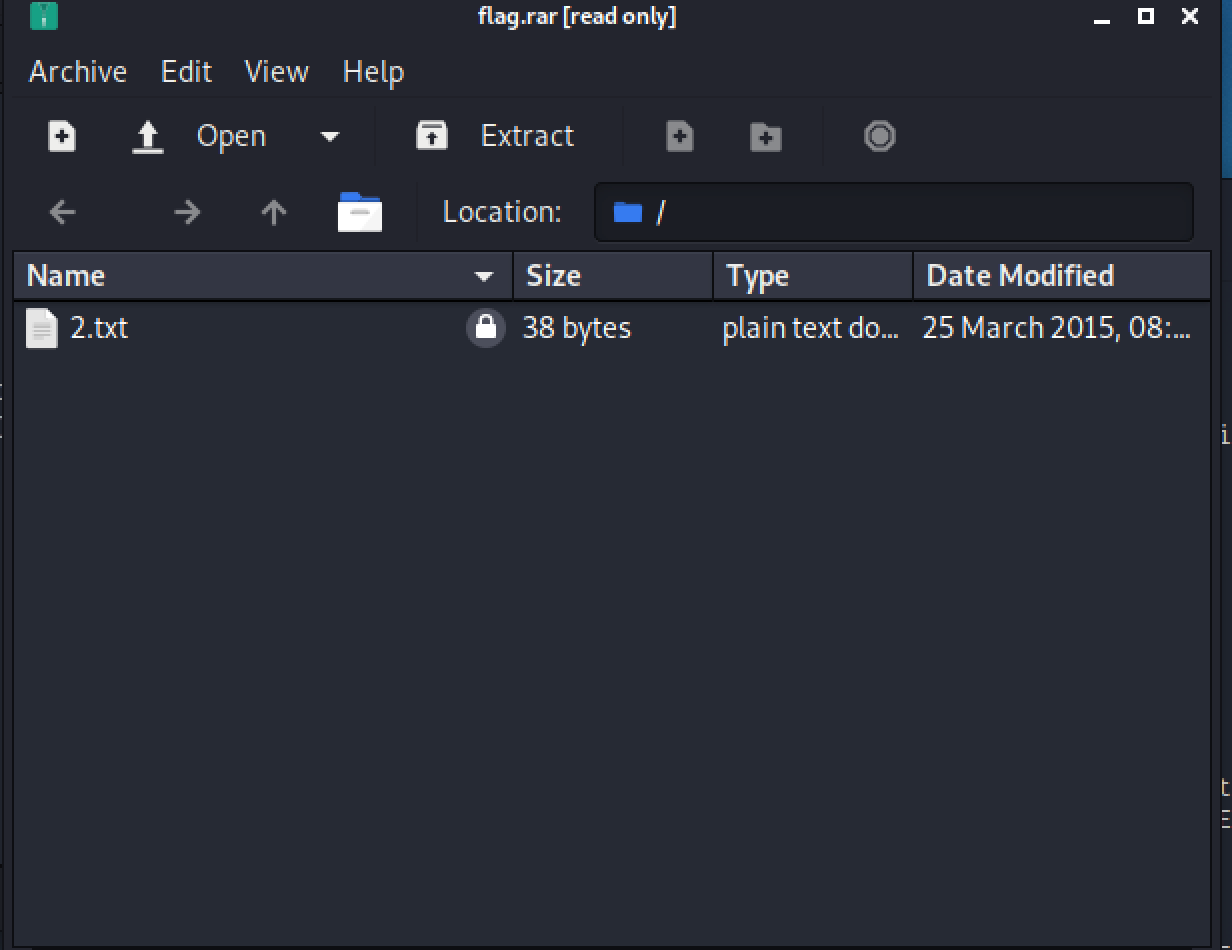Open the dropdown next to Open

click(x=330, y=136)
